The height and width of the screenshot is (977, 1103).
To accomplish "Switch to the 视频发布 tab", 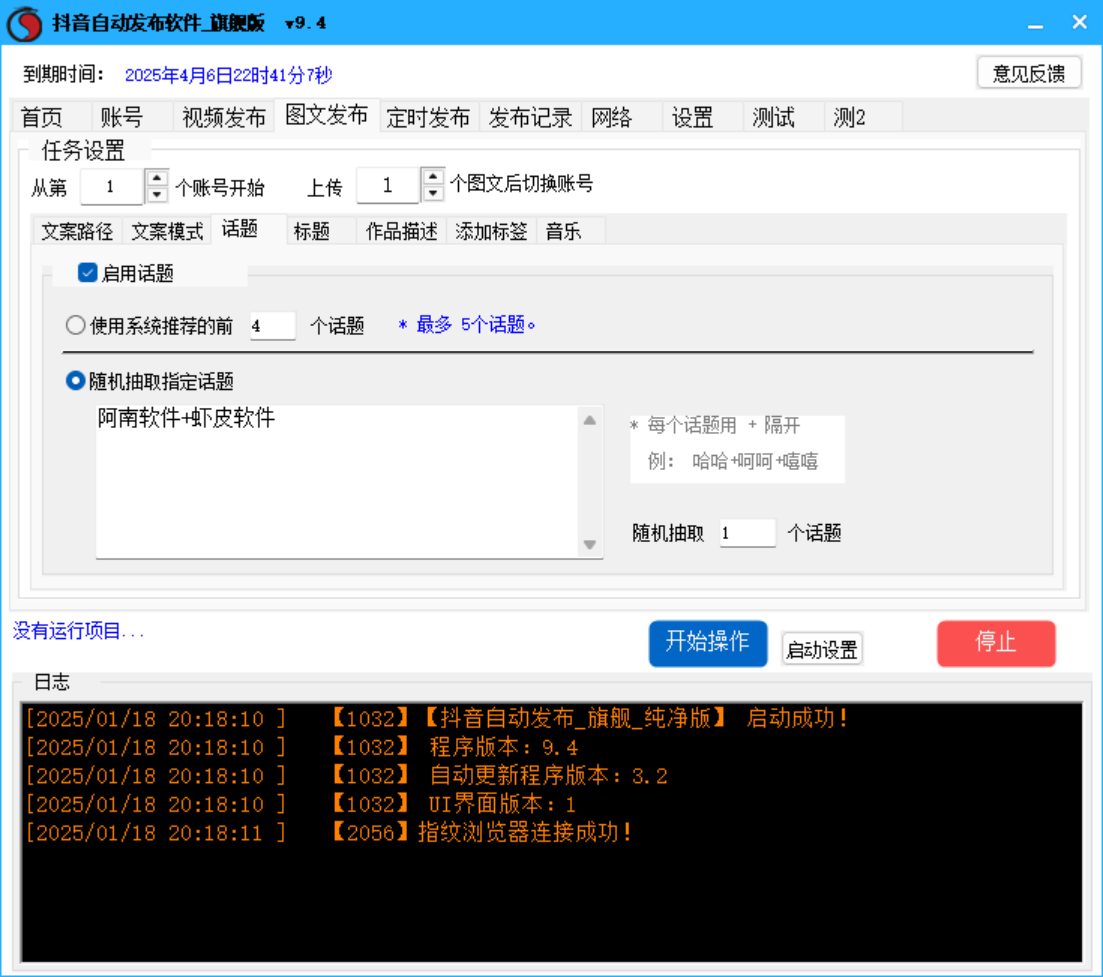I will [224, 117].
